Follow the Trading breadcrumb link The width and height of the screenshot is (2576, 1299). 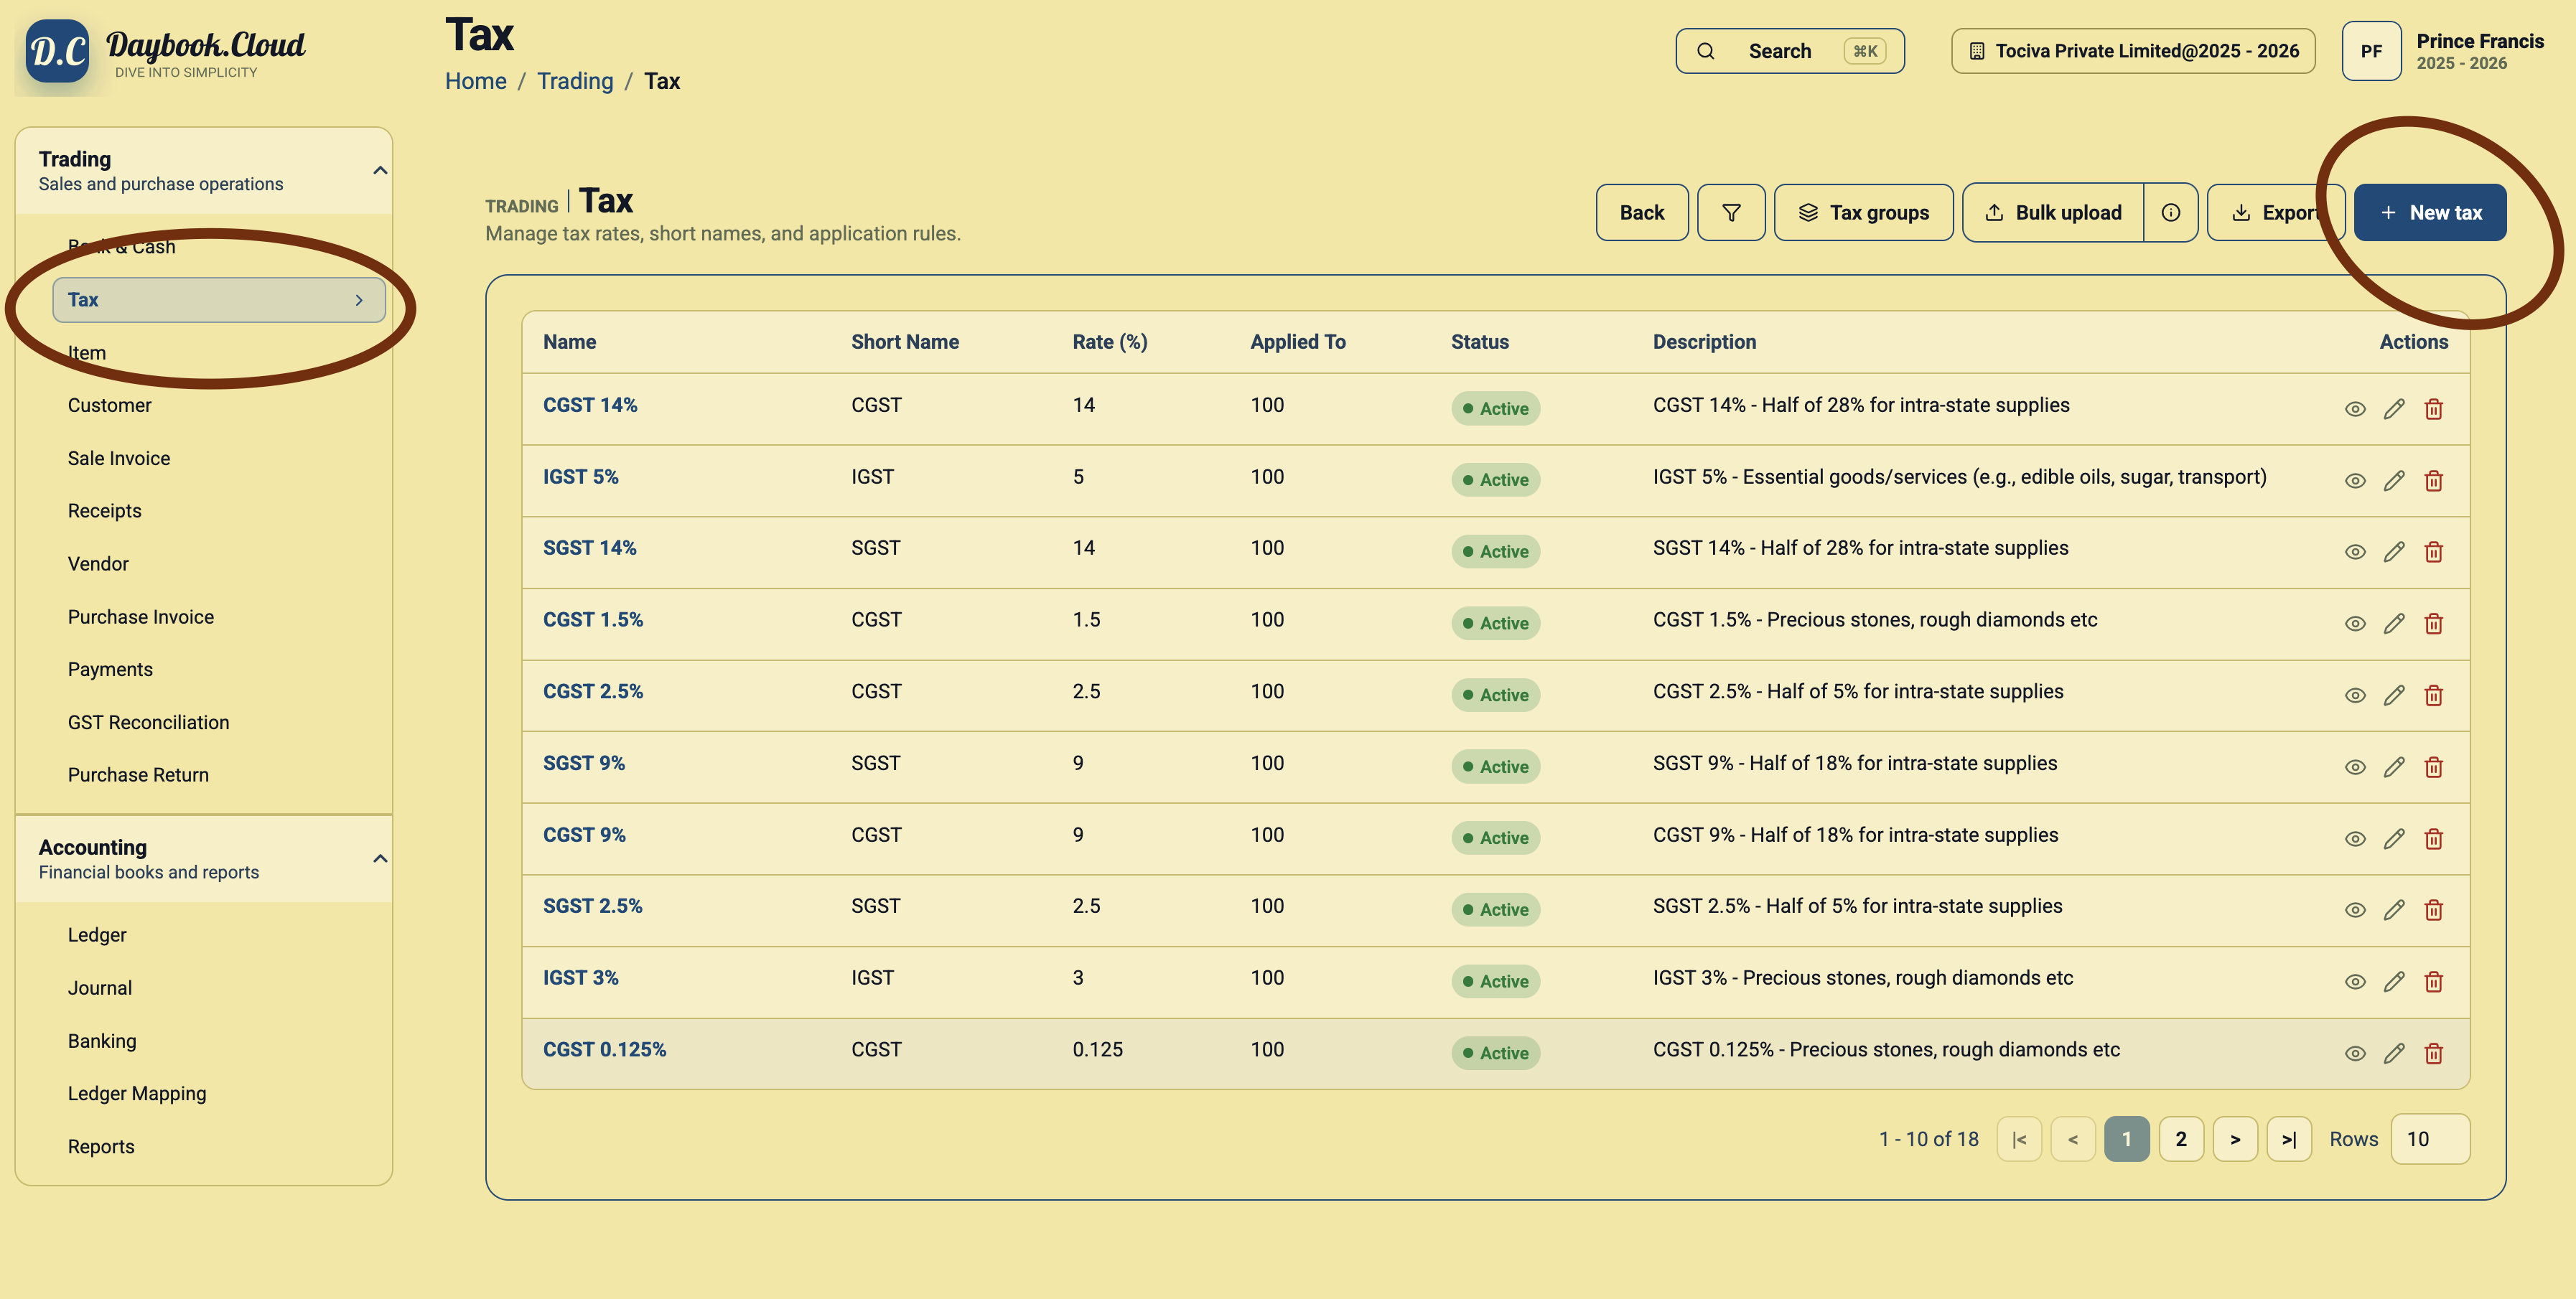coord(575,81)
